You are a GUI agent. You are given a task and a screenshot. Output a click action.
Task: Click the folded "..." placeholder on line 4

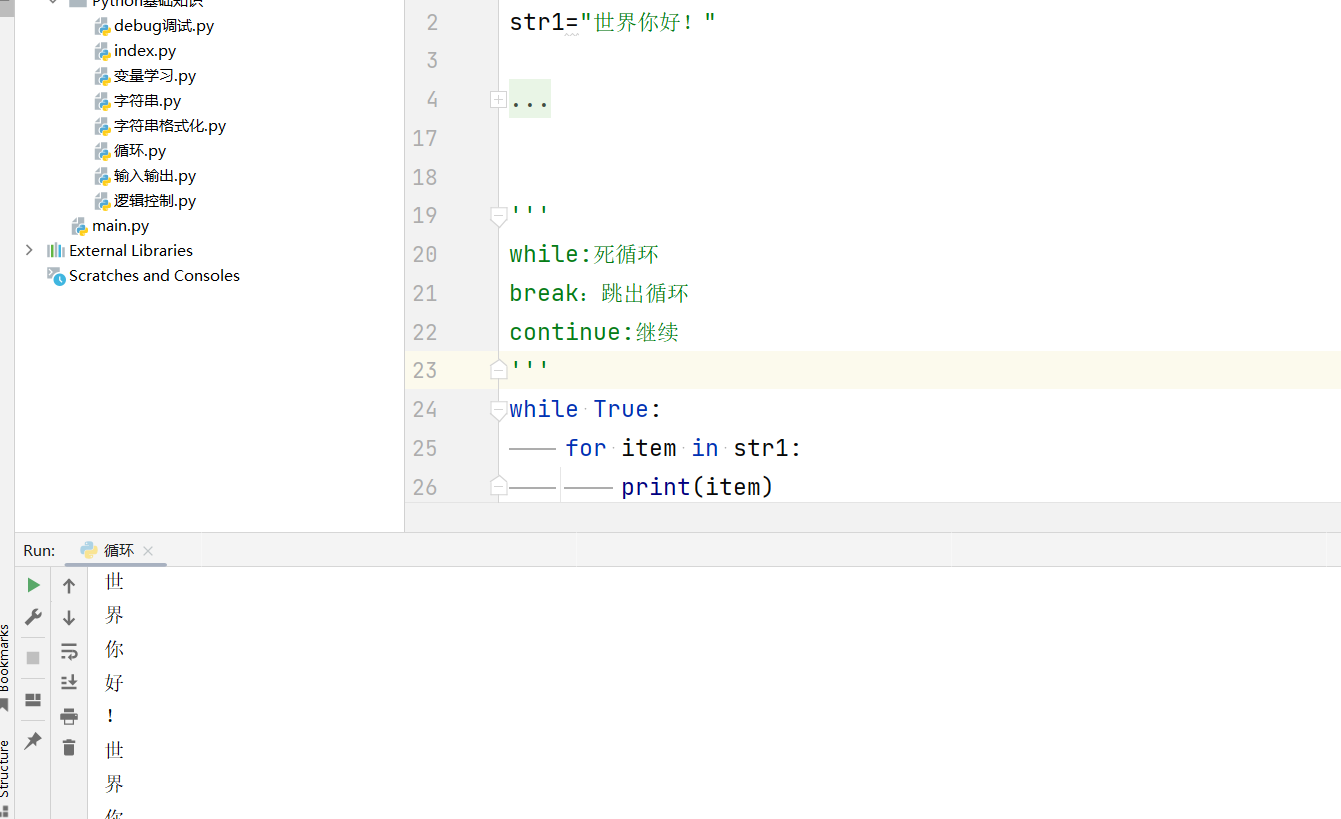(530, 99)
